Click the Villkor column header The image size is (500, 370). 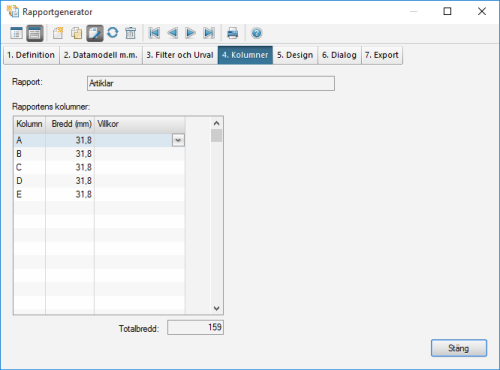point(140,124)
